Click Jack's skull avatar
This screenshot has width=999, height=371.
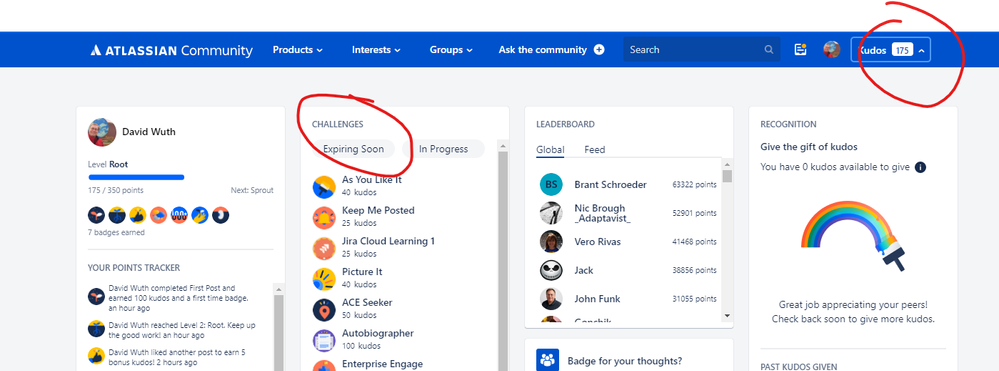click(x=551, y=270)
